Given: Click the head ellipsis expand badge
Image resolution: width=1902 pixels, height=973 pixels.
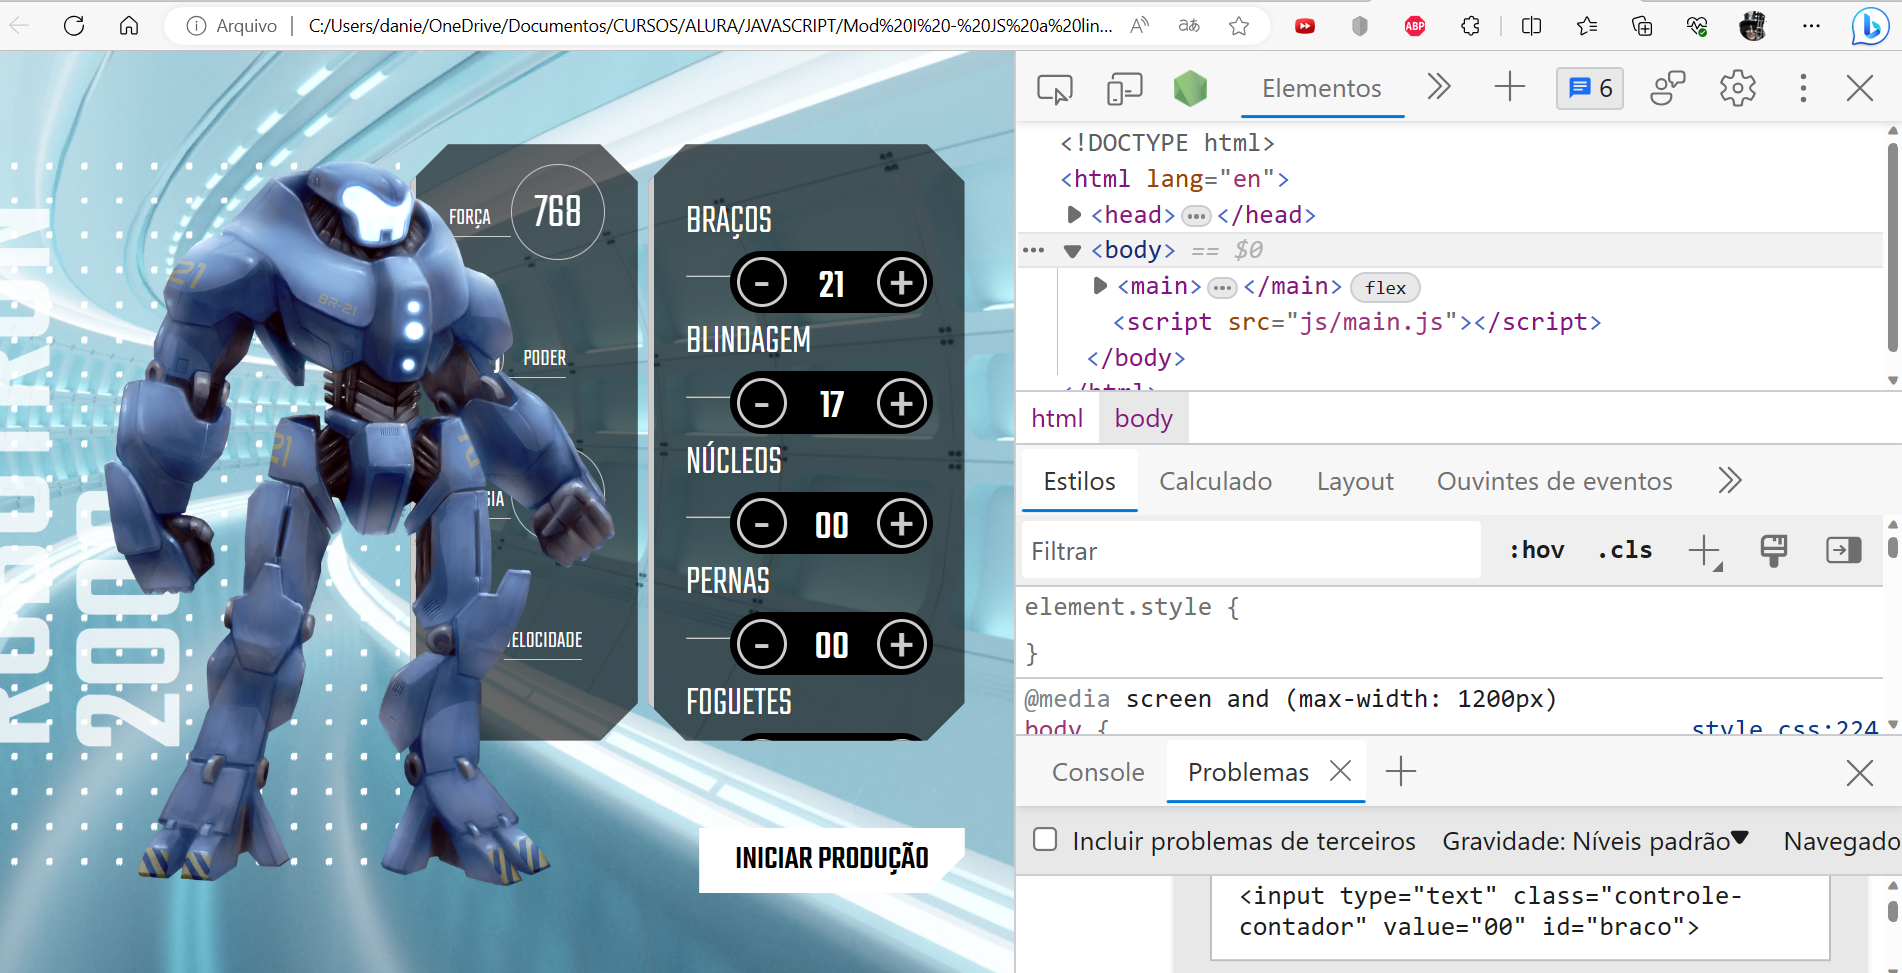Looking at the screenshot, I should pyautogui.click(x=1196, y=216).
